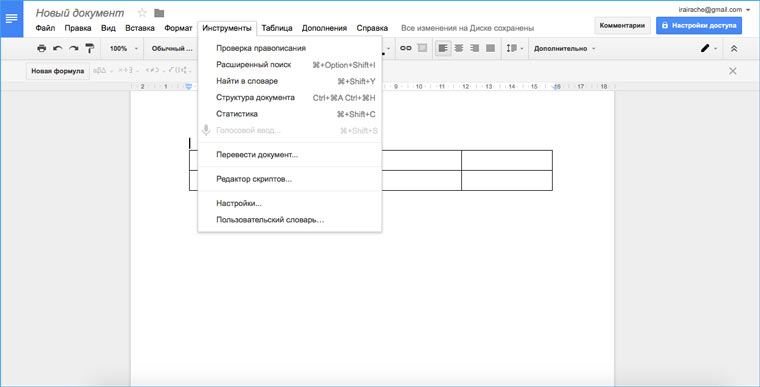Open the Таблица menu
This screenshot has height=387, width=760.
(277, 28)
